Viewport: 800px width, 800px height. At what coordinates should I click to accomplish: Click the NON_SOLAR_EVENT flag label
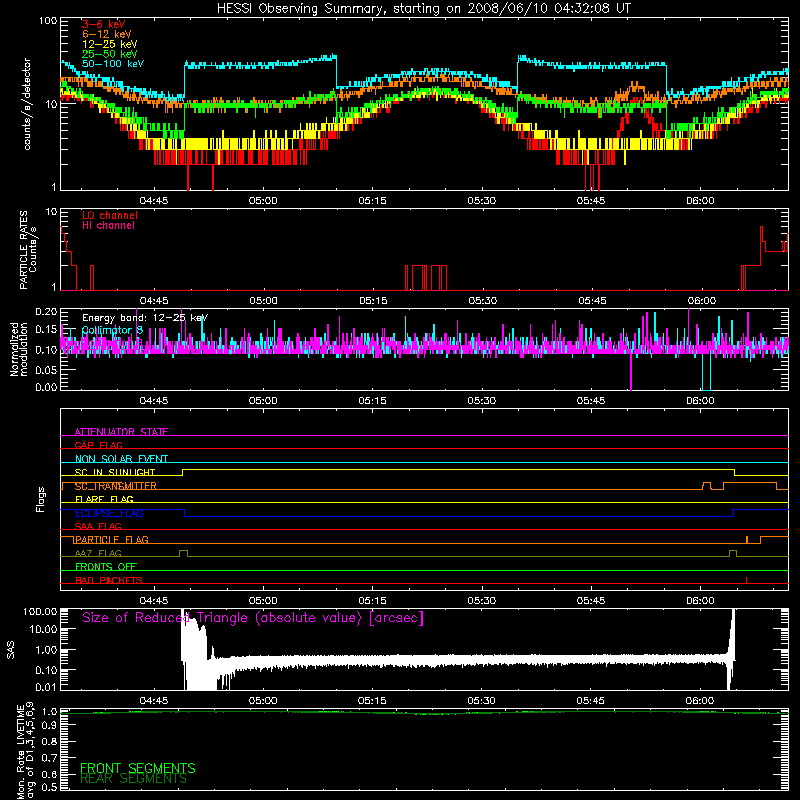click(121, 459)
